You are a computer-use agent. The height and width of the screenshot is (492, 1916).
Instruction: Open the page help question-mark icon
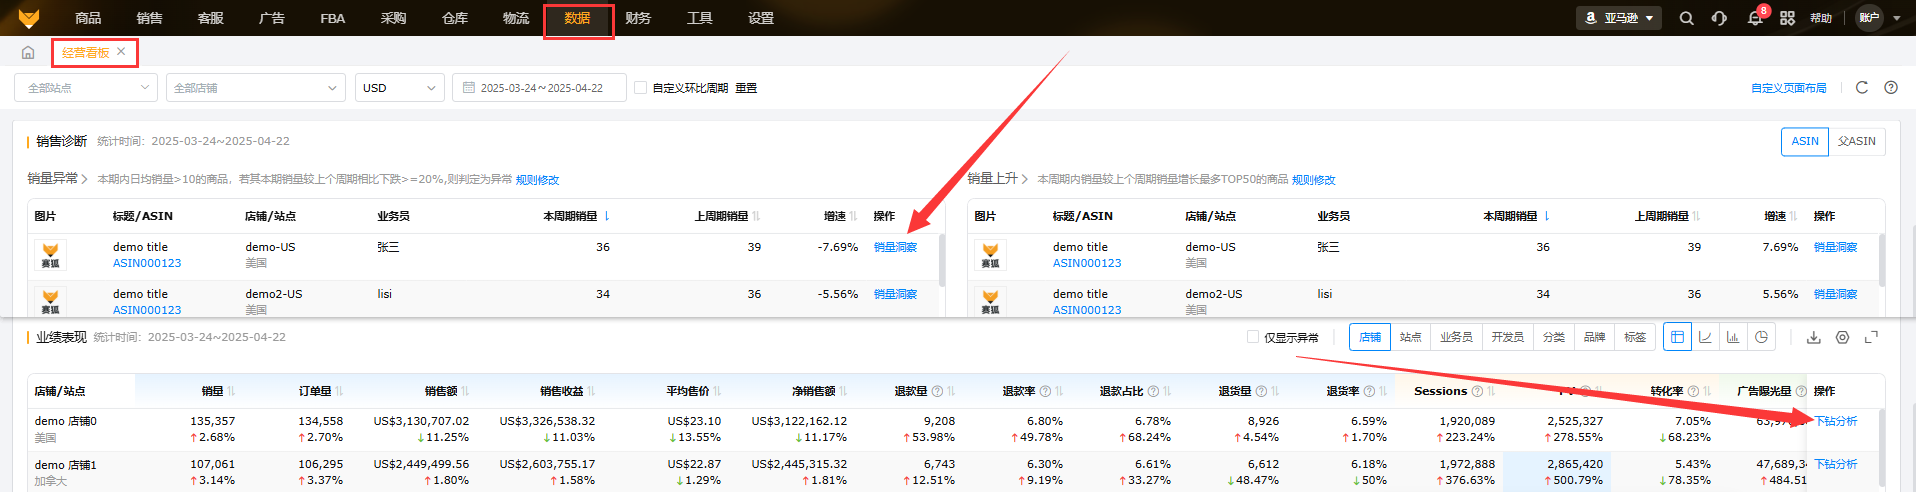coord(1891,88)
